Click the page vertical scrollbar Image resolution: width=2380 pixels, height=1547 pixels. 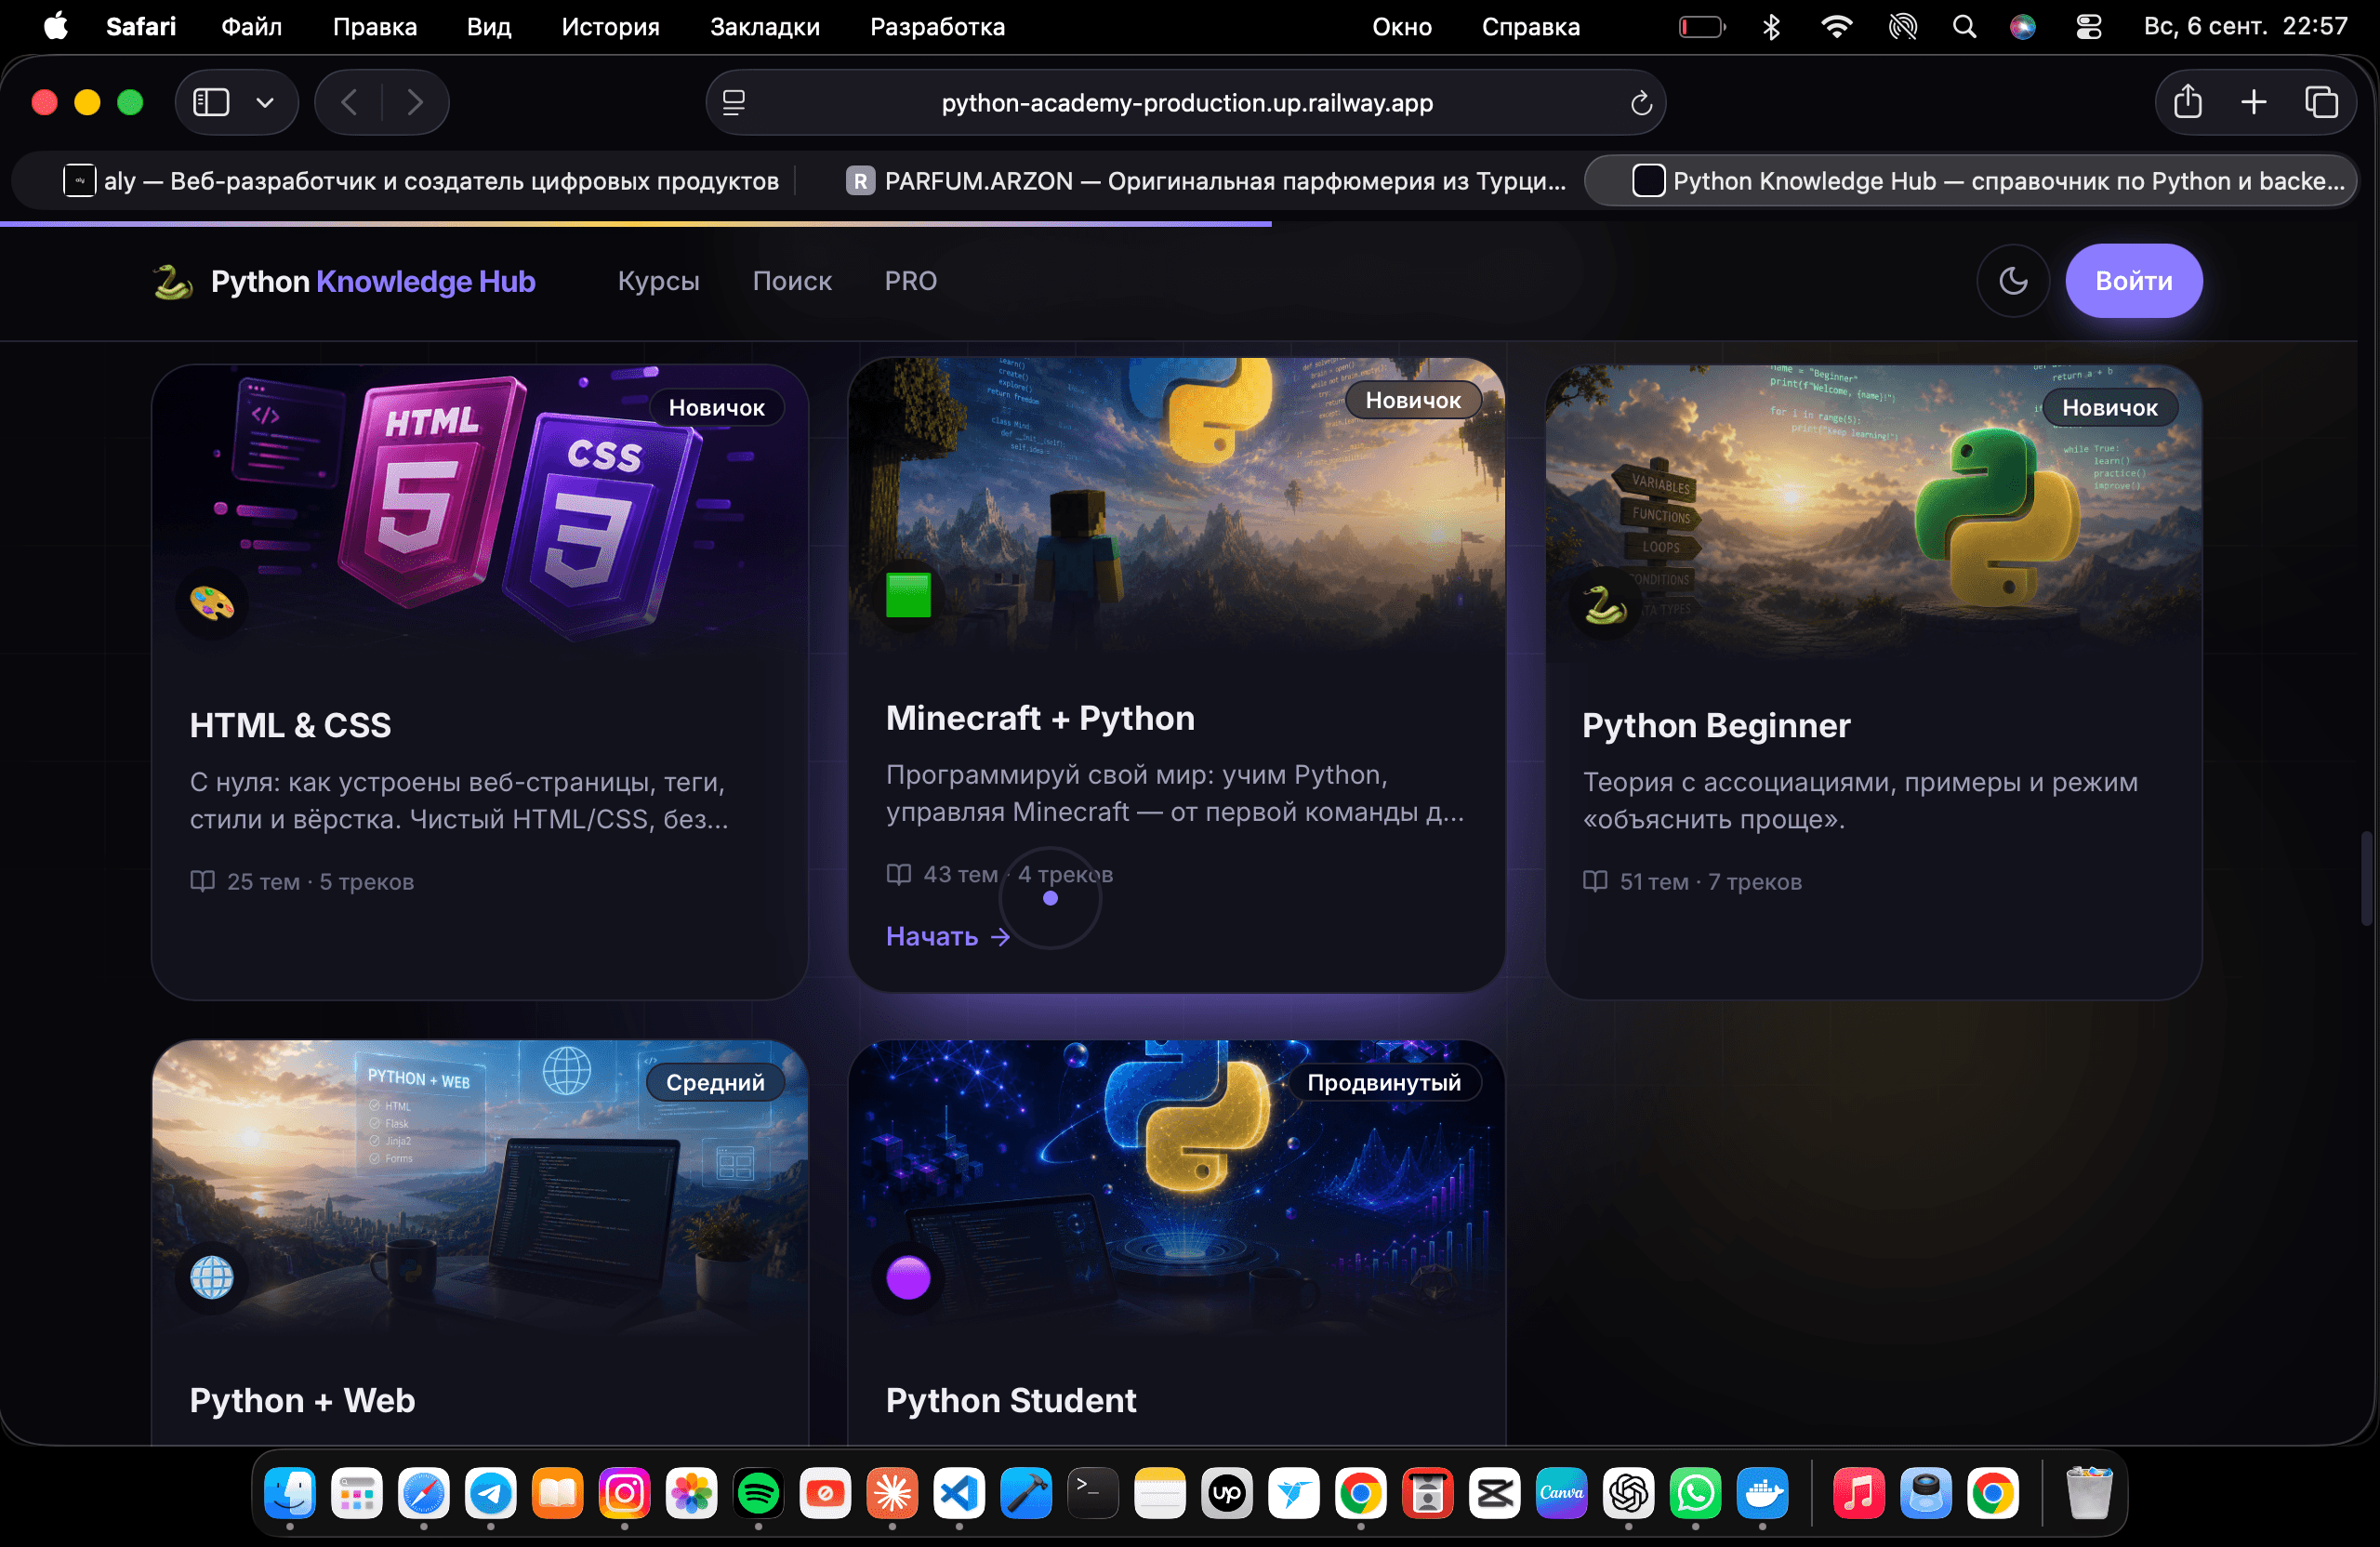[x=2366, y=878]
